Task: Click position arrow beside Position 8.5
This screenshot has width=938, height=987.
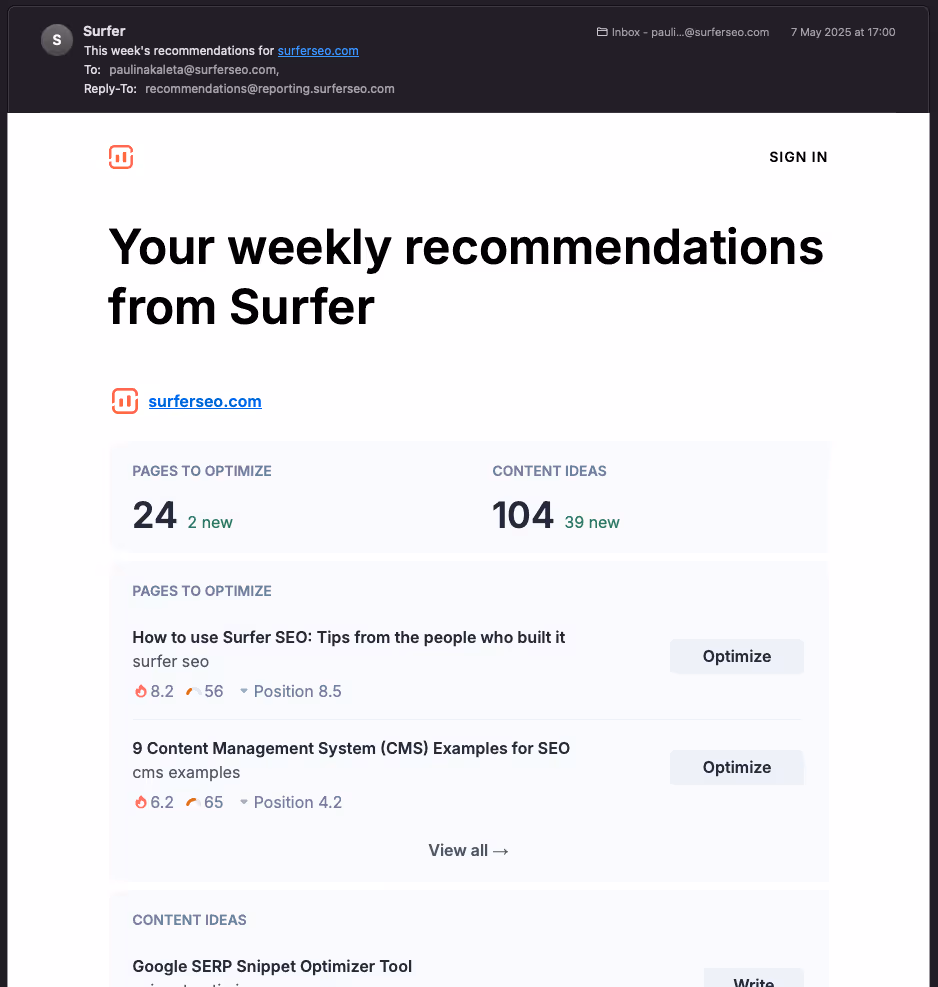Action: tap(243, 692)
